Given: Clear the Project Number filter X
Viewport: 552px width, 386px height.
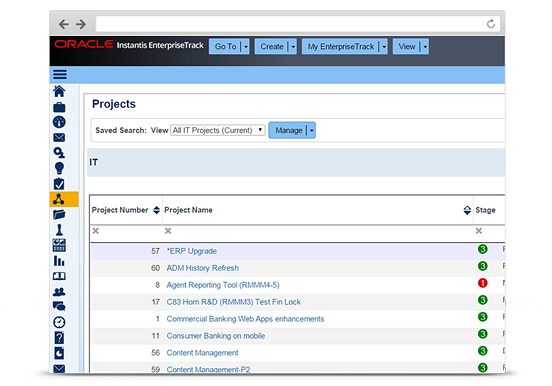Looking at the screenshot, I should click(96, 231).
